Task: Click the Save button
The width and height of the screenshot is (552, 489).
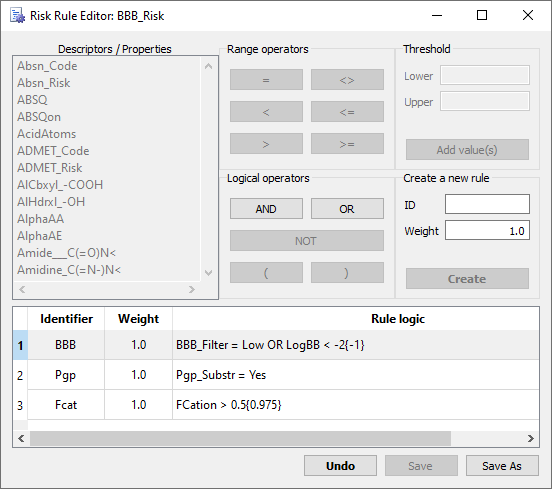Action: click(421, 466)
